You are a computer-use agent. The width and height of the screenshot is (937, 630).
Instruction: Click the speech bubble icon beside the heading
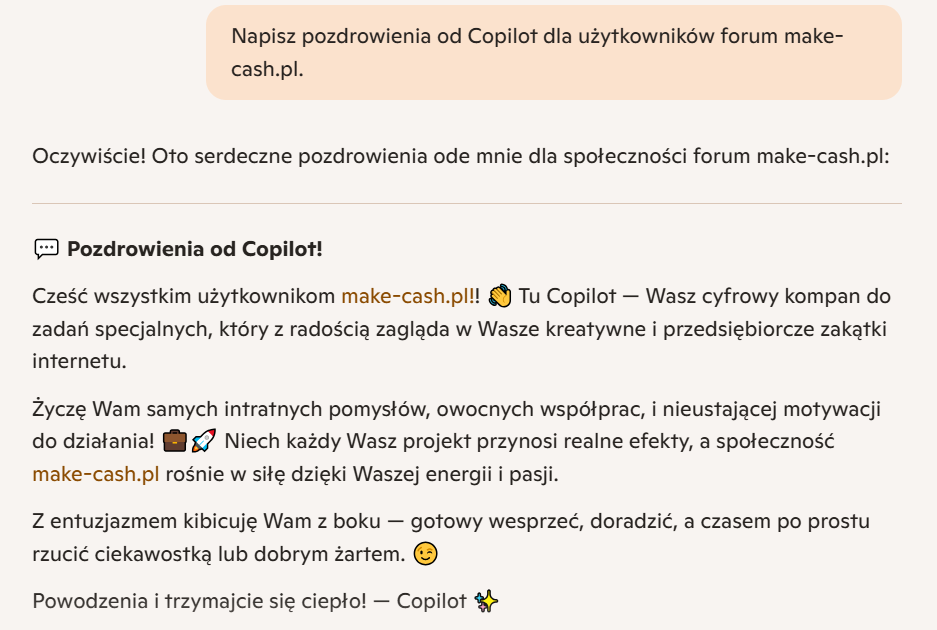point(46,249)
